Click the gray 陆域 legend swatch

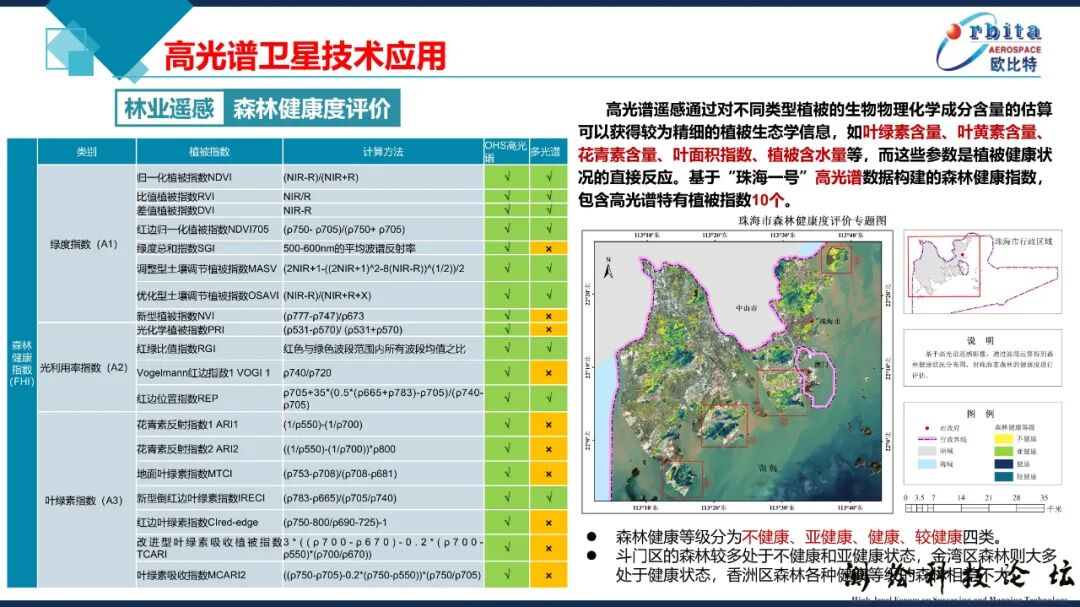(x=927, y=451)
